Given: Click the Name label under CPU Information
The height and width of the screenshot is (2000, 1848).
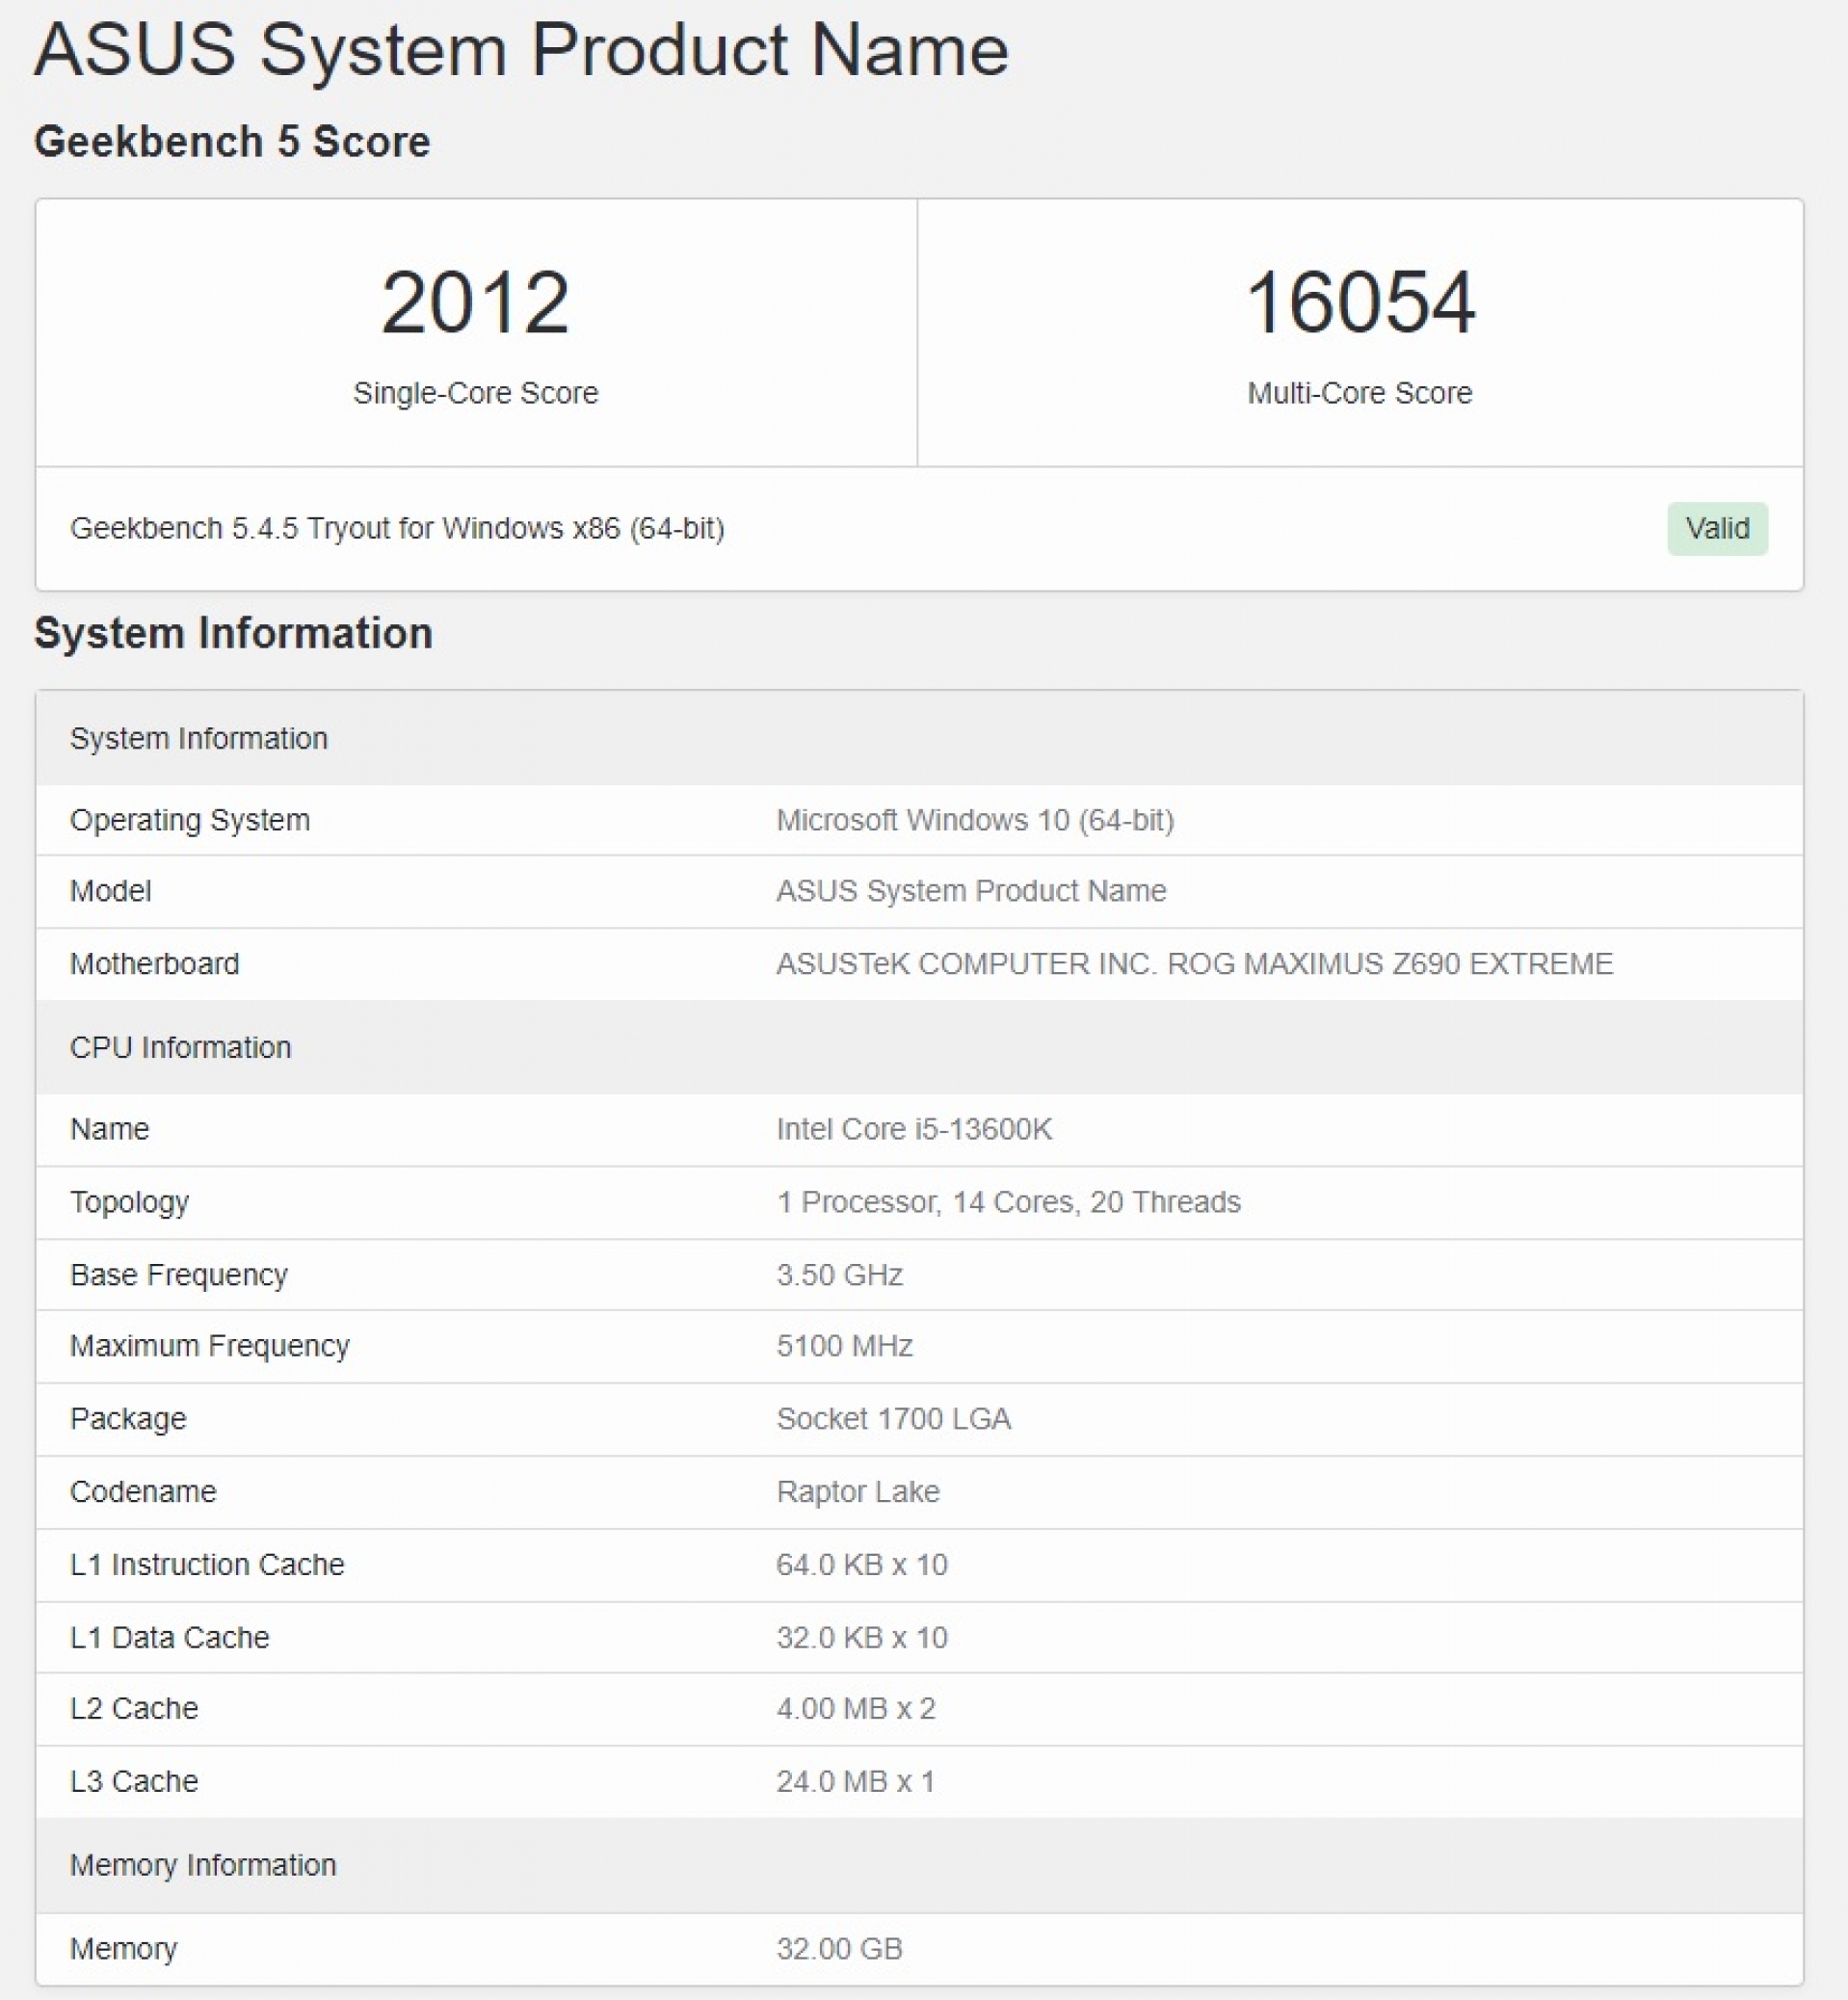Looking at the screenshot, I should pos(109,1129).
